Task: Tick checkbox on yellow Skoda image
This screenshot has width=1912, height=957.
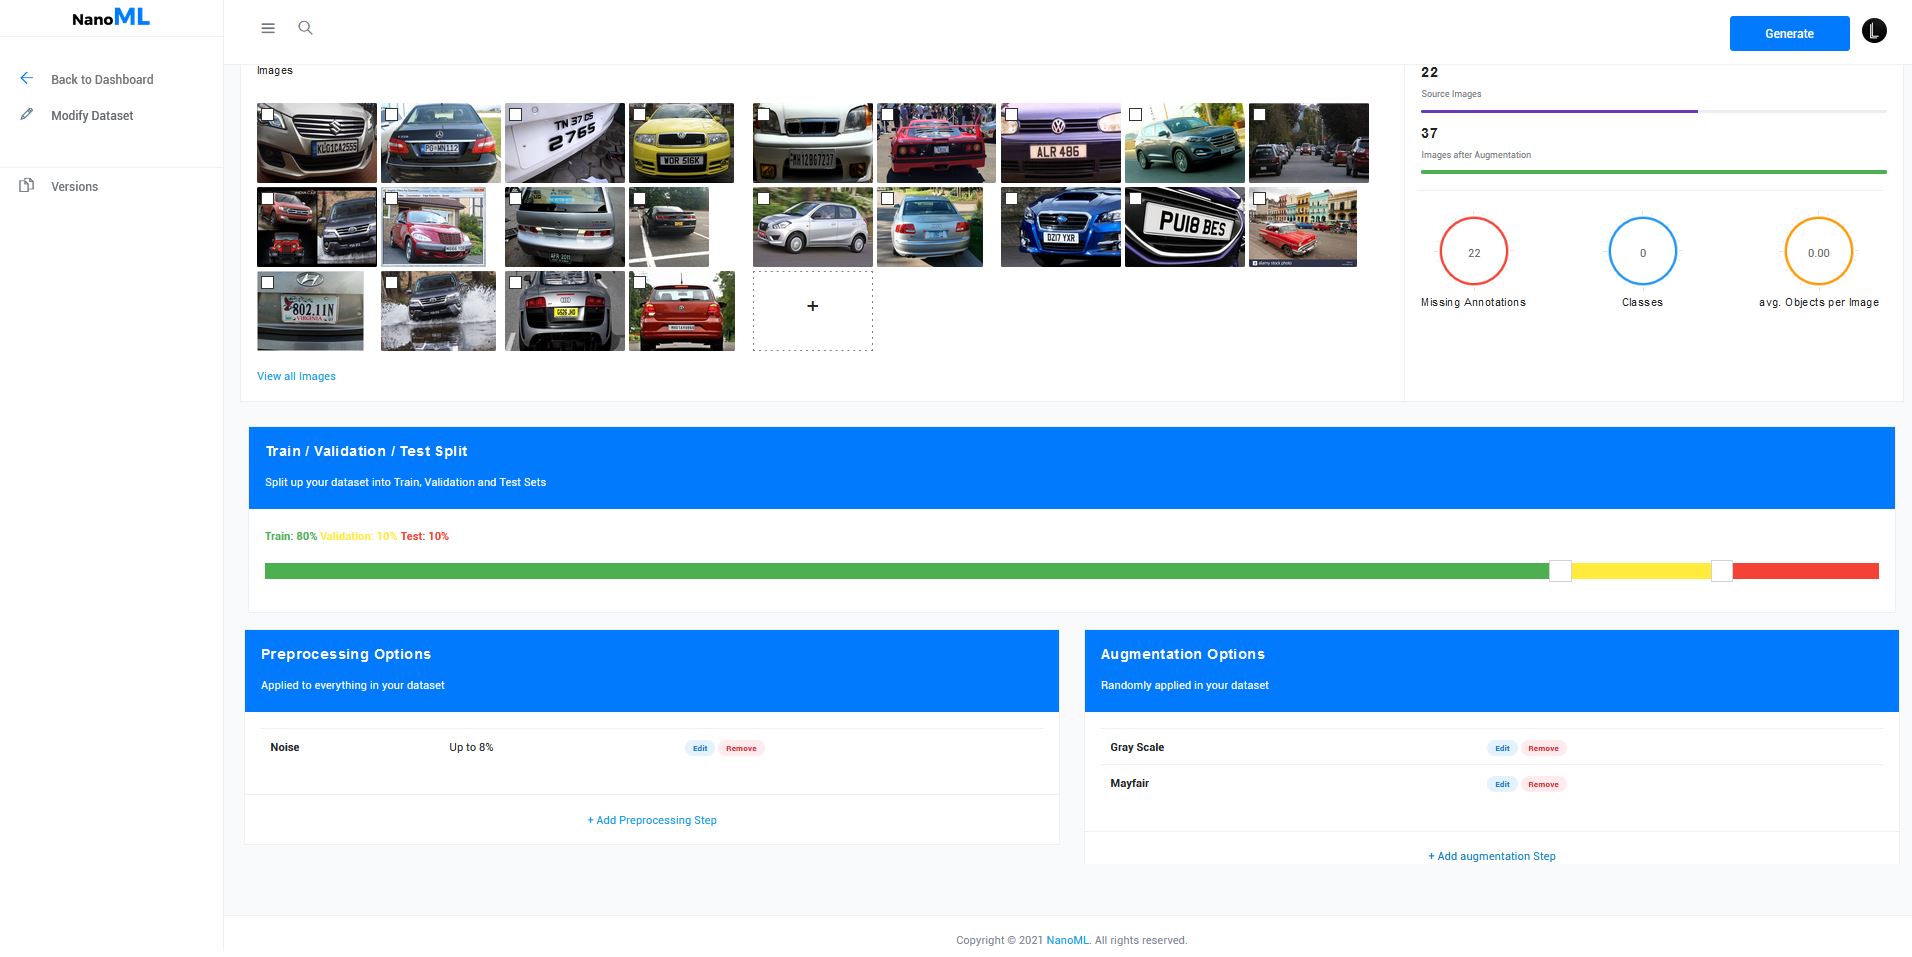Action: [x=639, y=114]
